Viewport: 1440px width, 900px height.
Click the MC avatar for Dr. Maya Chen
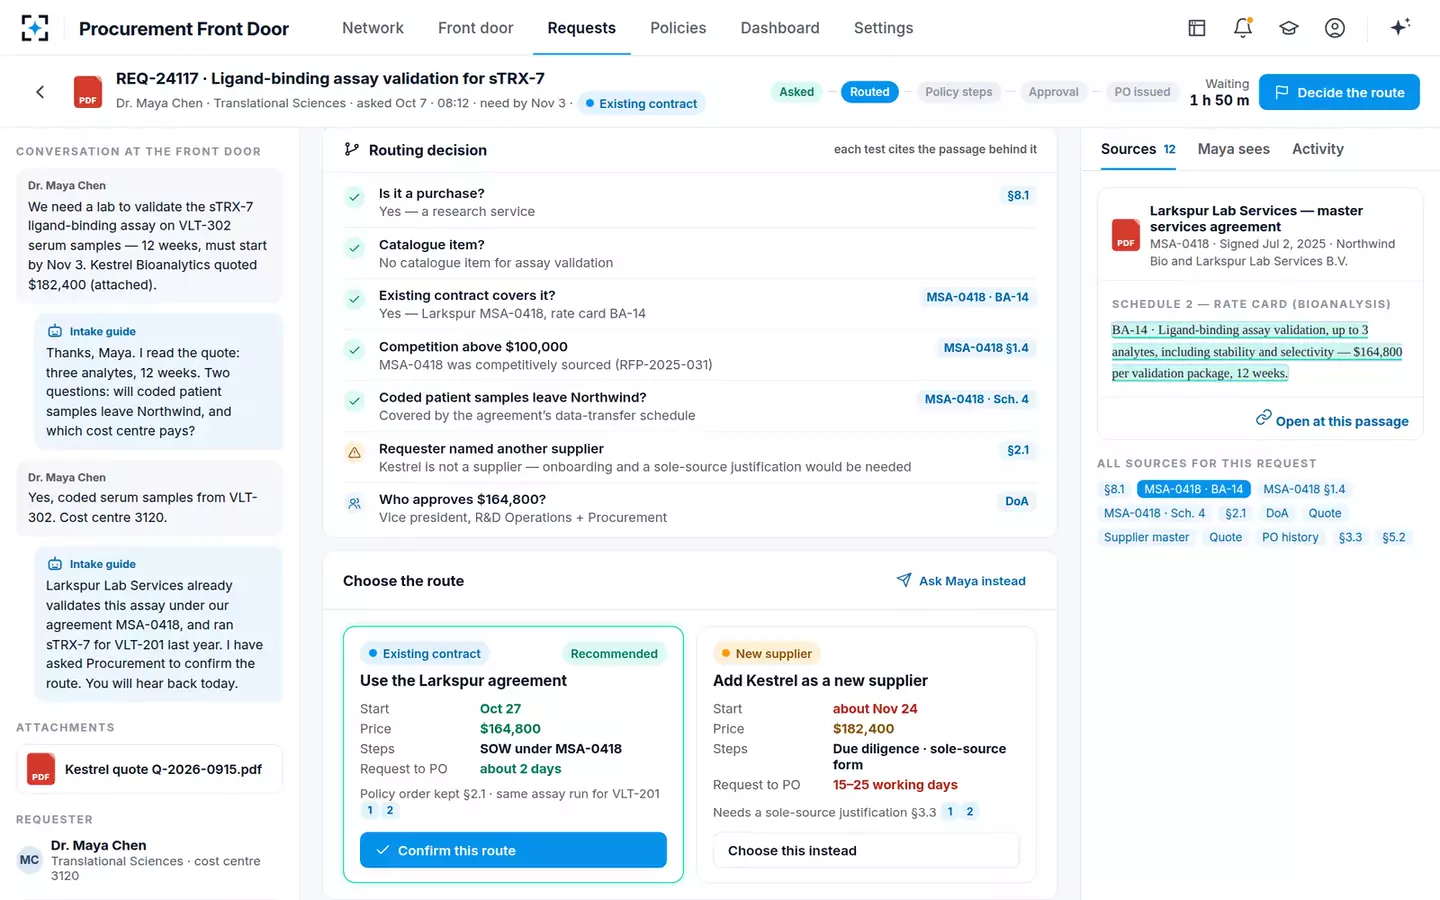[30, 860]
